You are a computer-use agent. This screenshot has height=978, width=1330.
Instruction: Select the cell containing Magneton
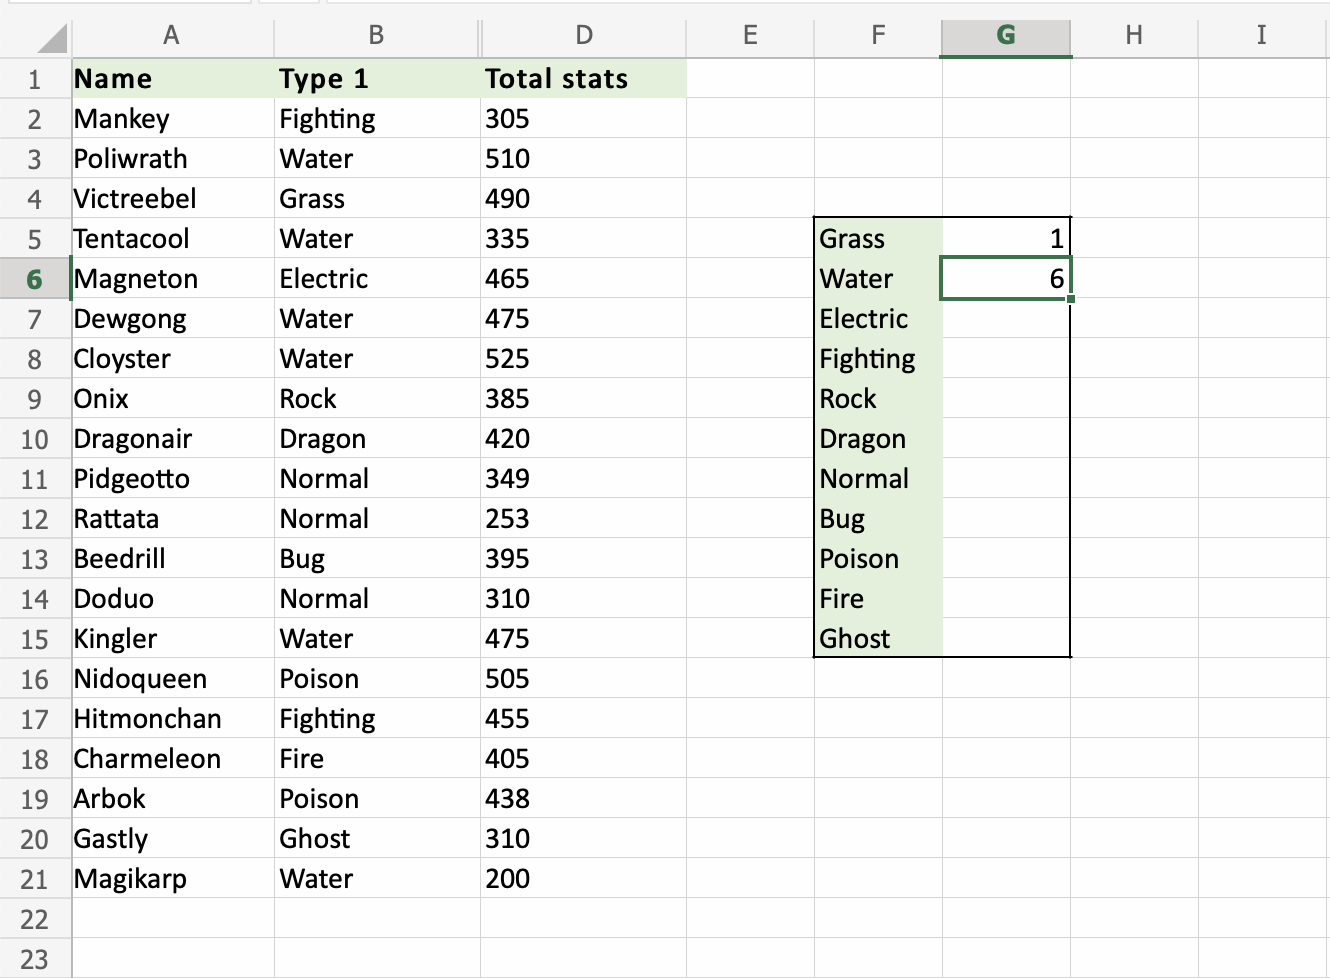click(172, 279)
